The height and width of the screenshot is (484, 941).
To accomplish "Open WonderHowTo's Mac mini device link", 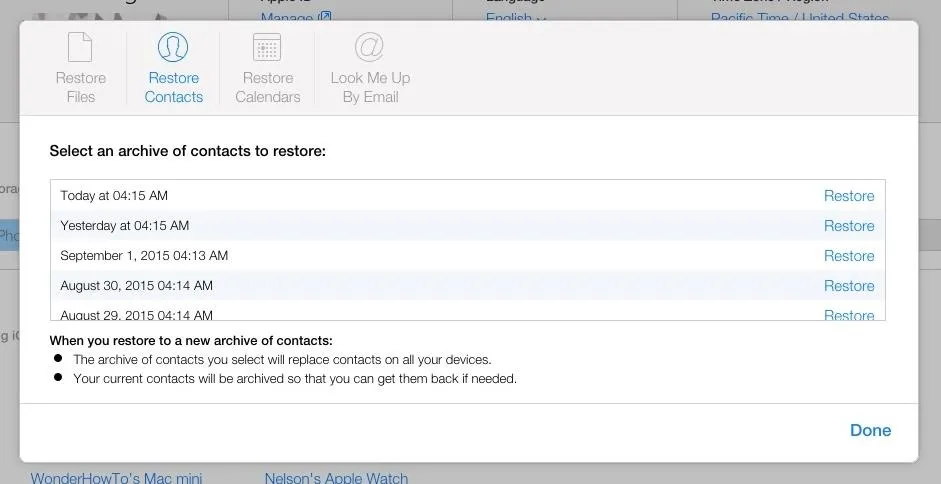I will (116, 478).
